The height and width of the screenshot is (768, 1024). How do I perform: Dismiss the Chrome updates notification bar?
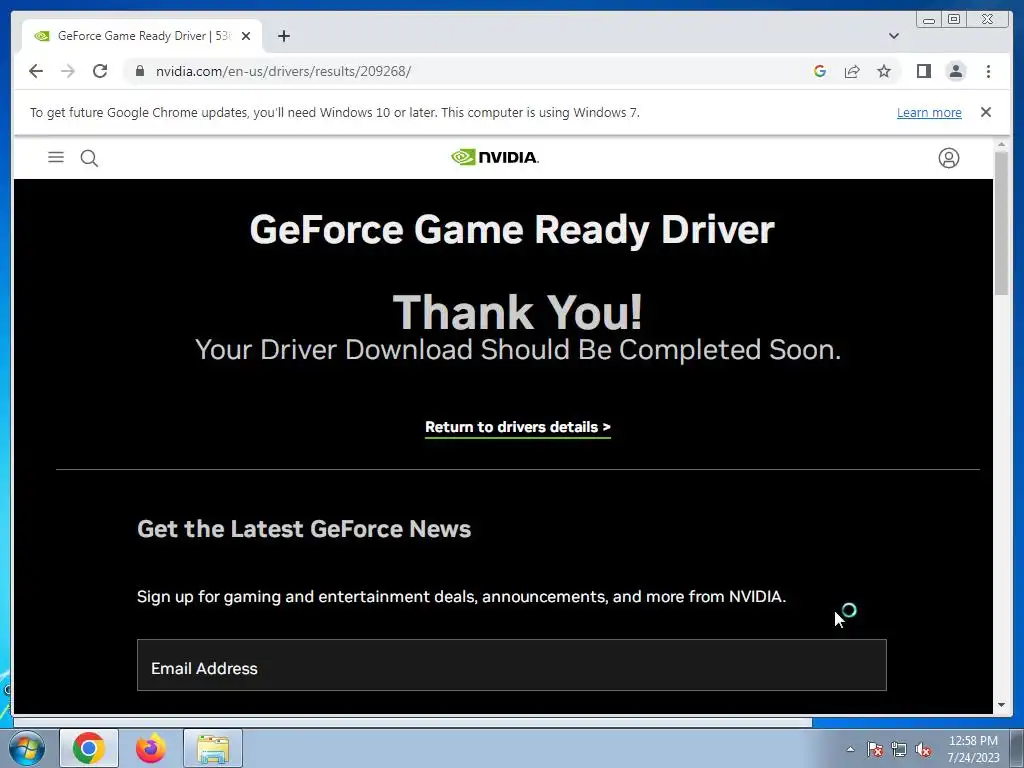point(986,112)
